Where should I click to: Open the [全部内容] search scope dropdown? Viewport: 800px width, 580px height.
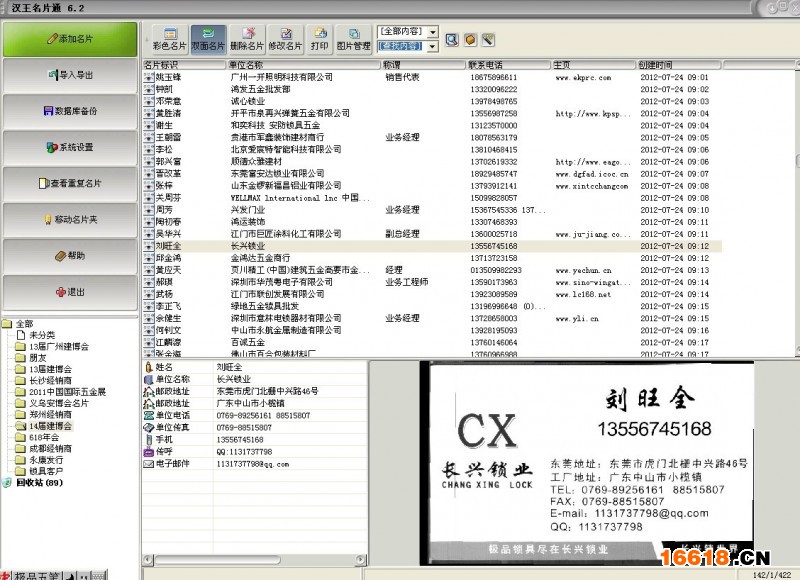[433, 32]
